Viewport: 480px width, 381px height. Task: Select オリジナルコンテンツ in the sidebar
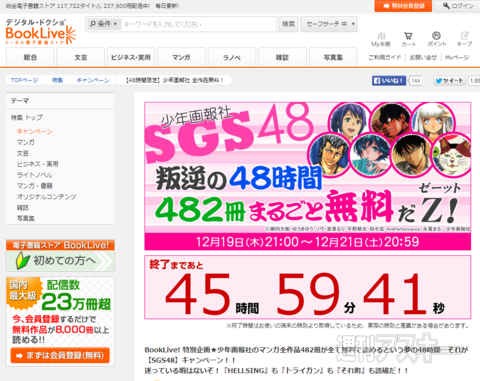click(x=46, y=197)
